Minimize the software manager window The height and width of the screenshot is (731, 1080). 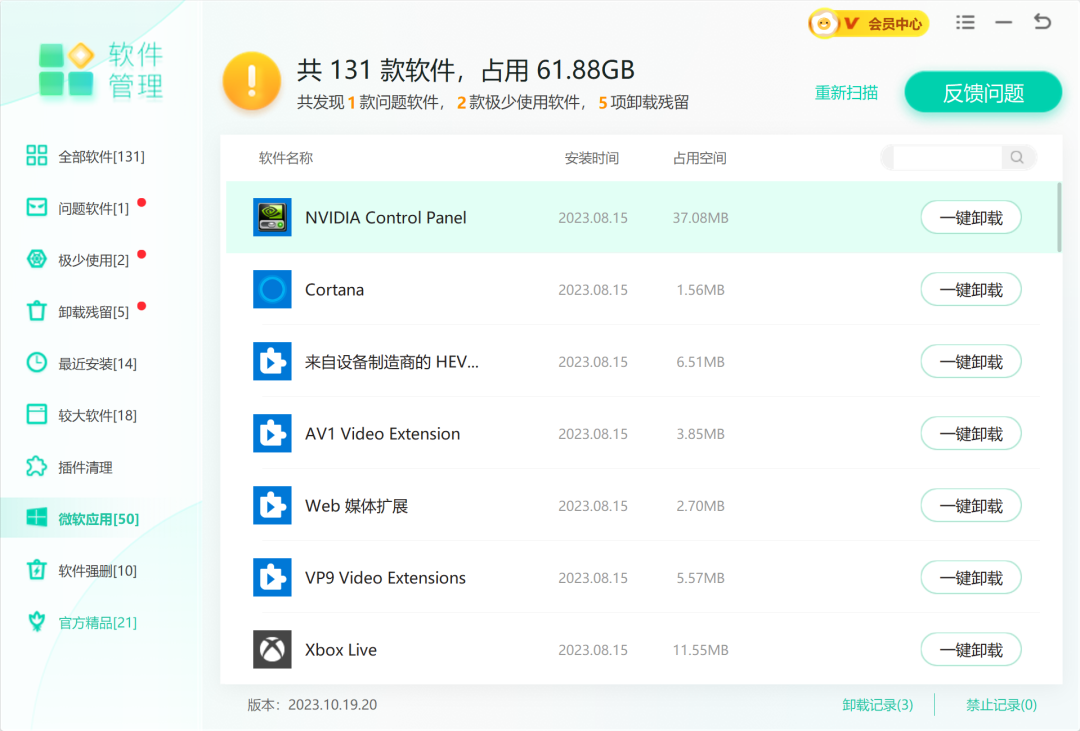pos(1004,23)
